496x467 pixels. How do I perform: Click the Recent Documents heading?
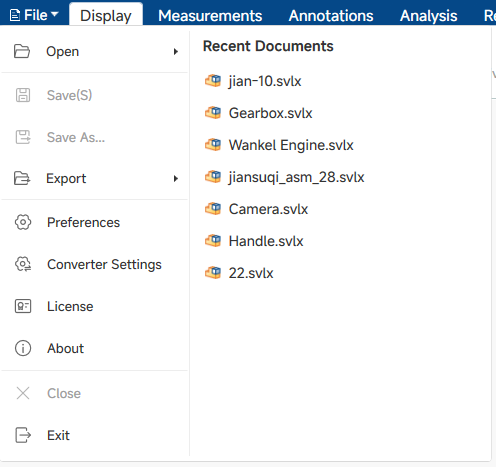(268, 46)
